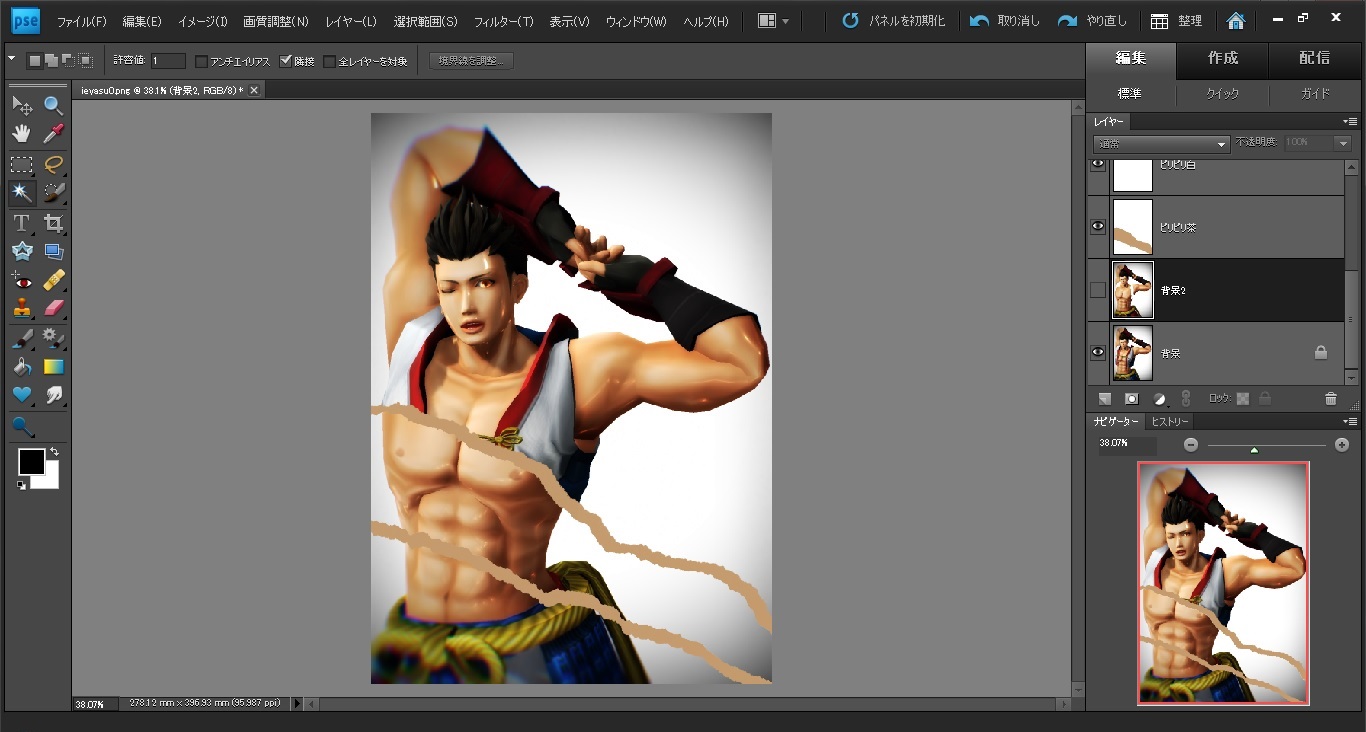
Task: Select the Move tool
Action: click(x=21, y=105)
